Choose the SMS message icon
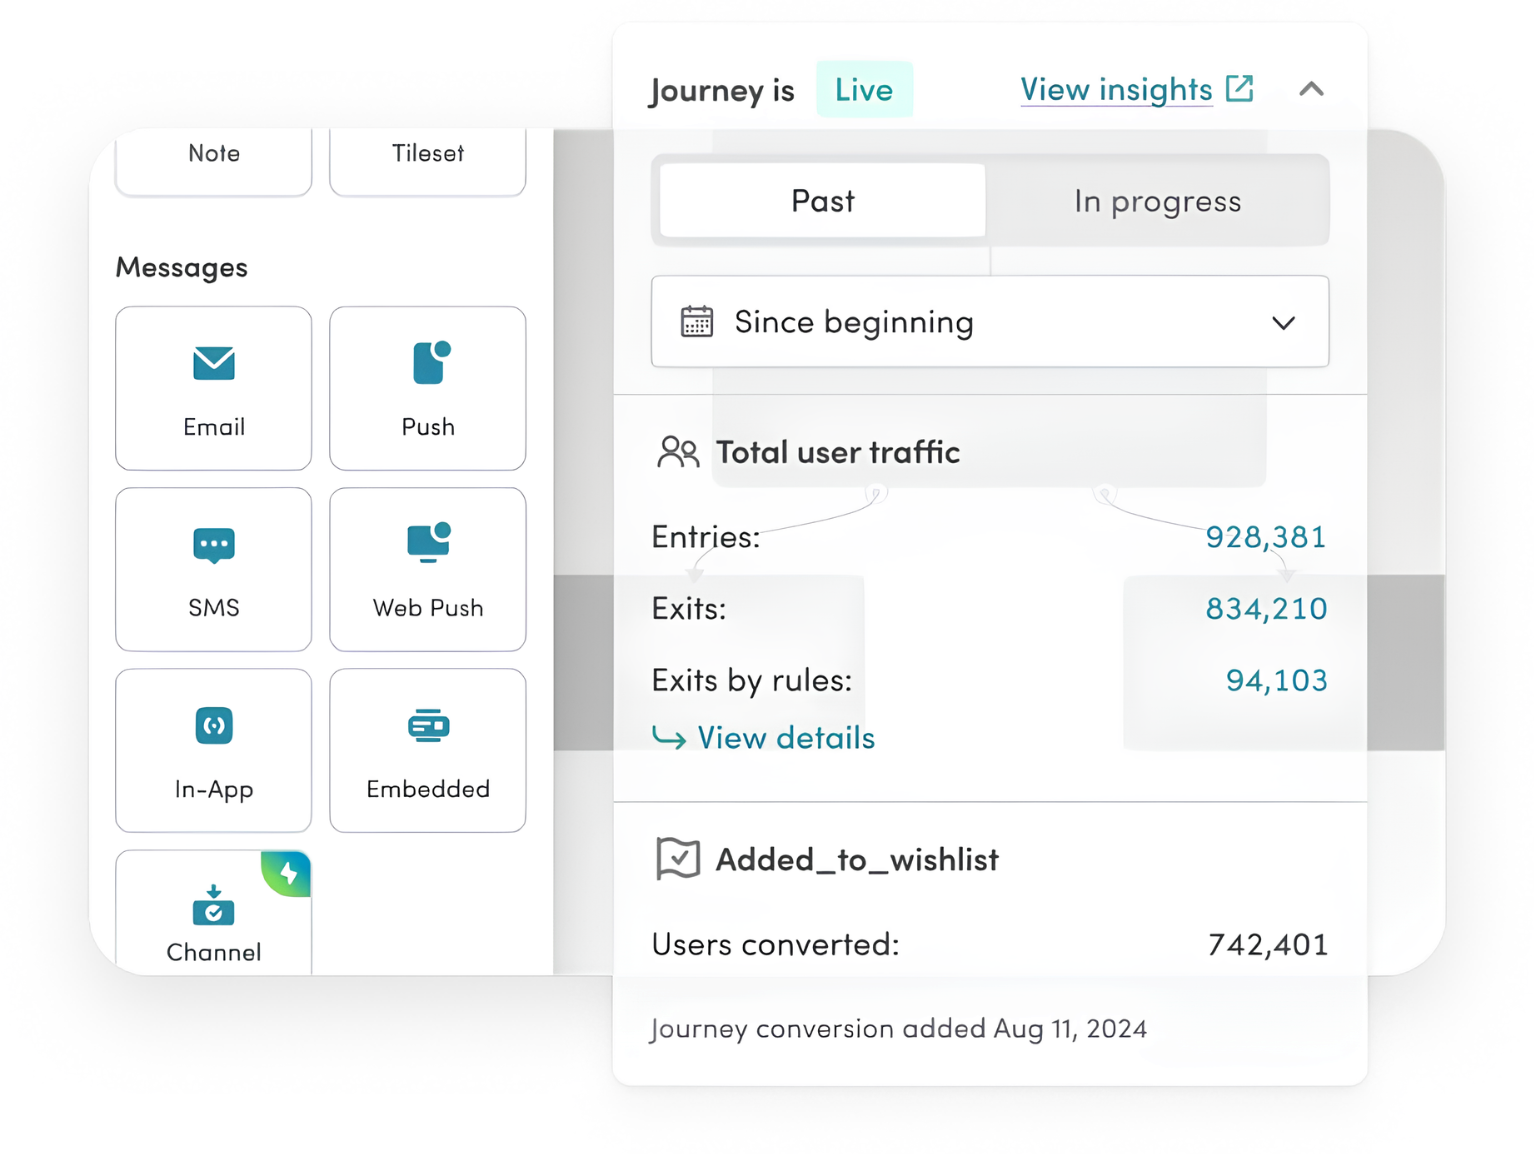 [x=214, y=546]
